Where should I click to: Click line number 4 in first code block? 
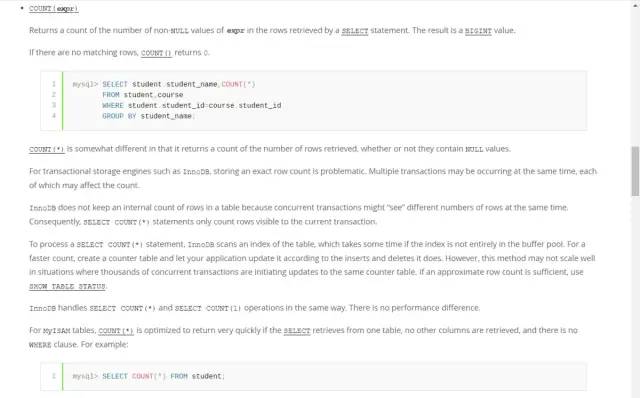53,116
